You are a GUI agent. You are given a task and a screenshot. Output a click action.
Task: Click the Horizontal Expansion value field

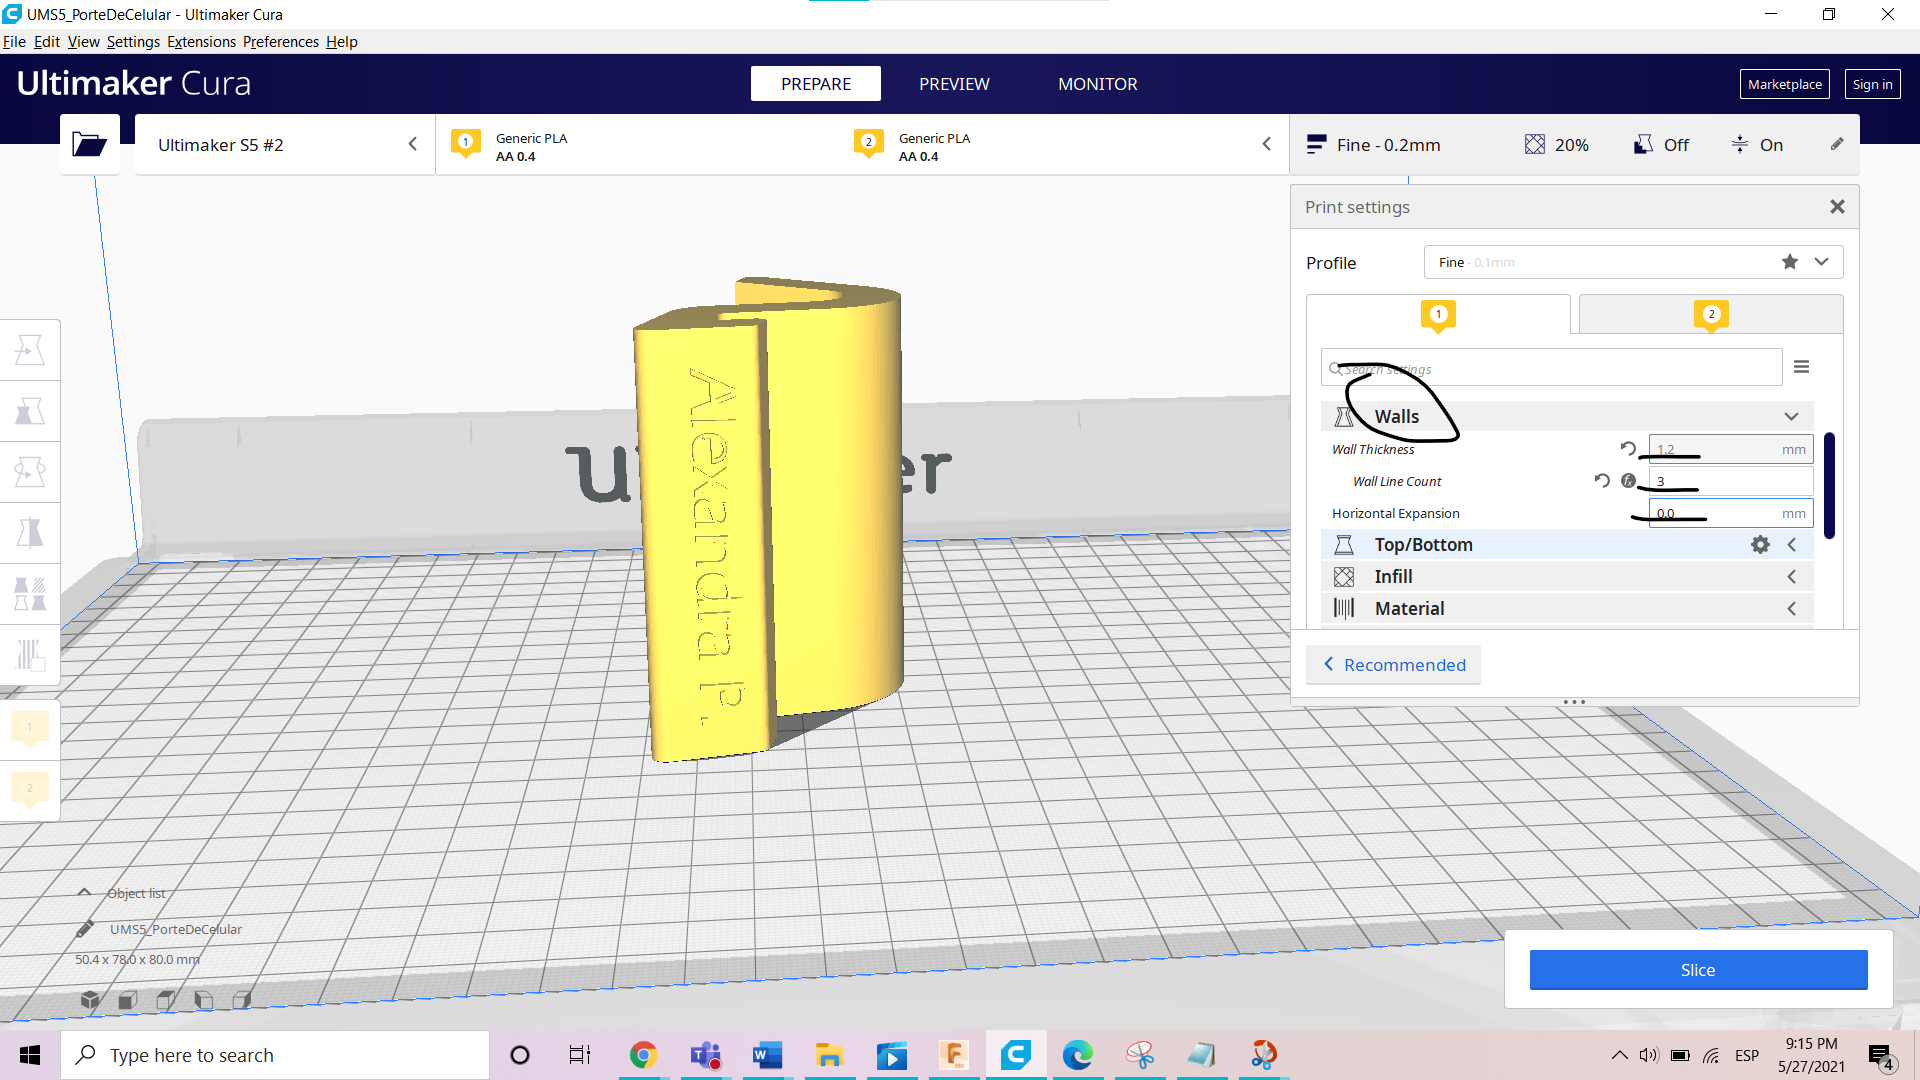click(1730, 513)
